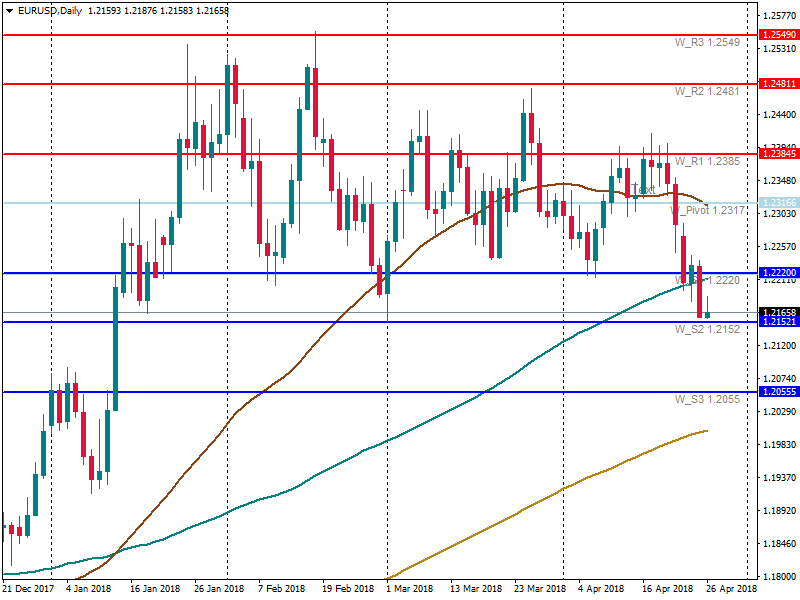Click the triangle icon beside EURUSD,Daily title

[10, 11]
